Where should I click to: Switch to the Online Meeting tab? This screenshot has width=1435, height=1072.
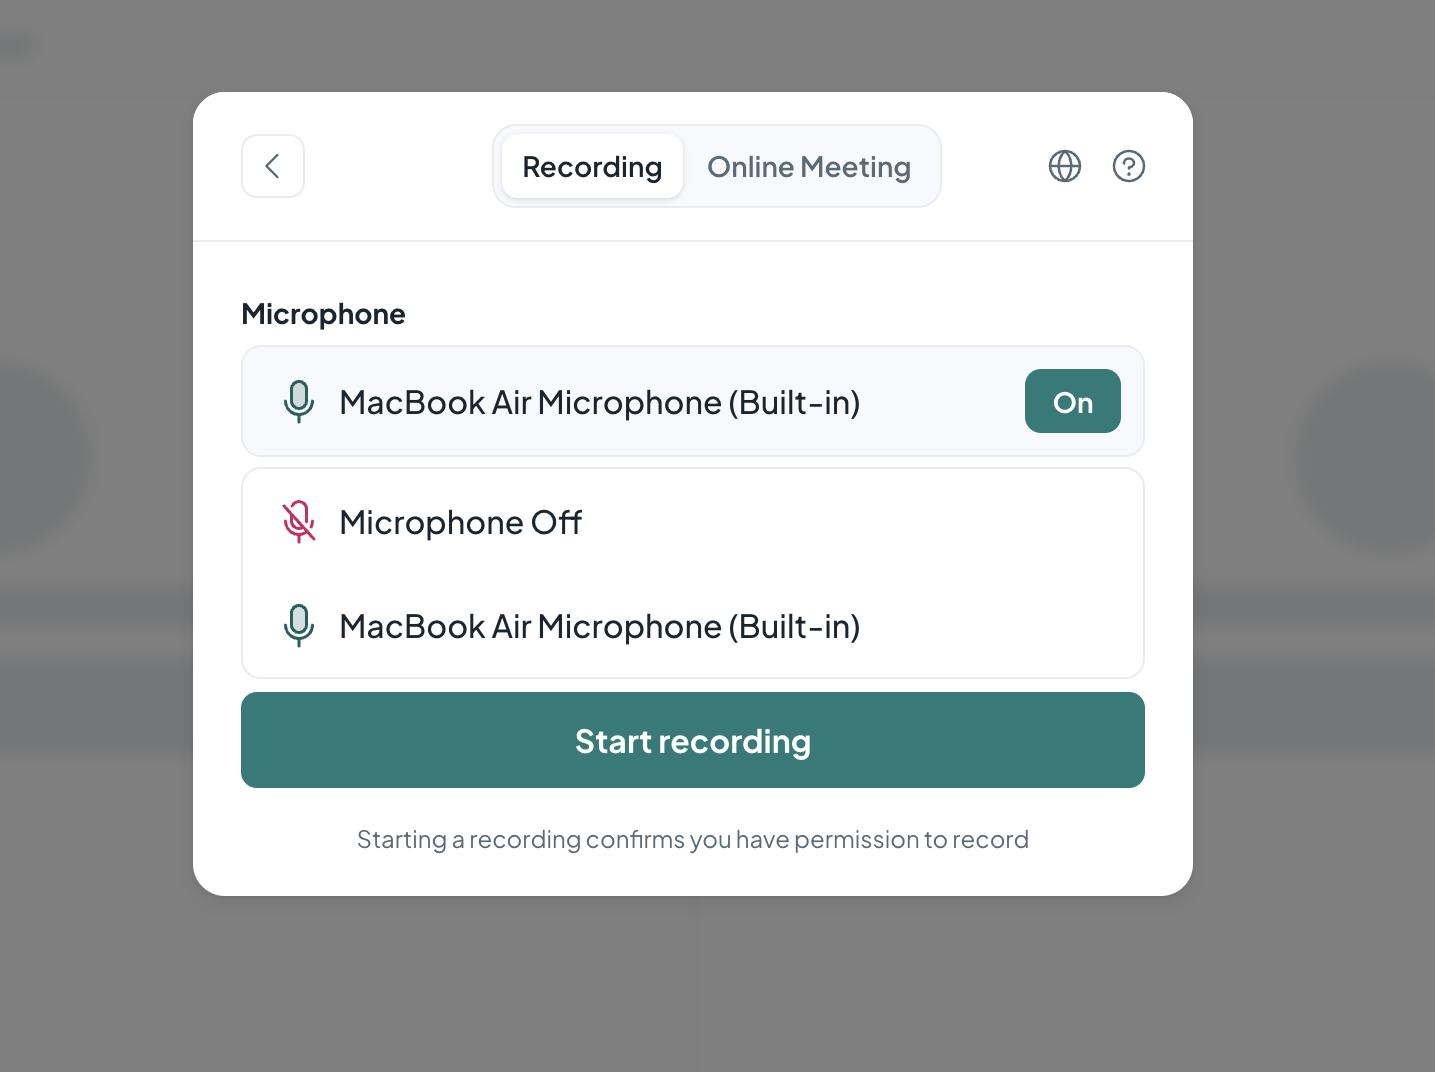tap(809, 166)
